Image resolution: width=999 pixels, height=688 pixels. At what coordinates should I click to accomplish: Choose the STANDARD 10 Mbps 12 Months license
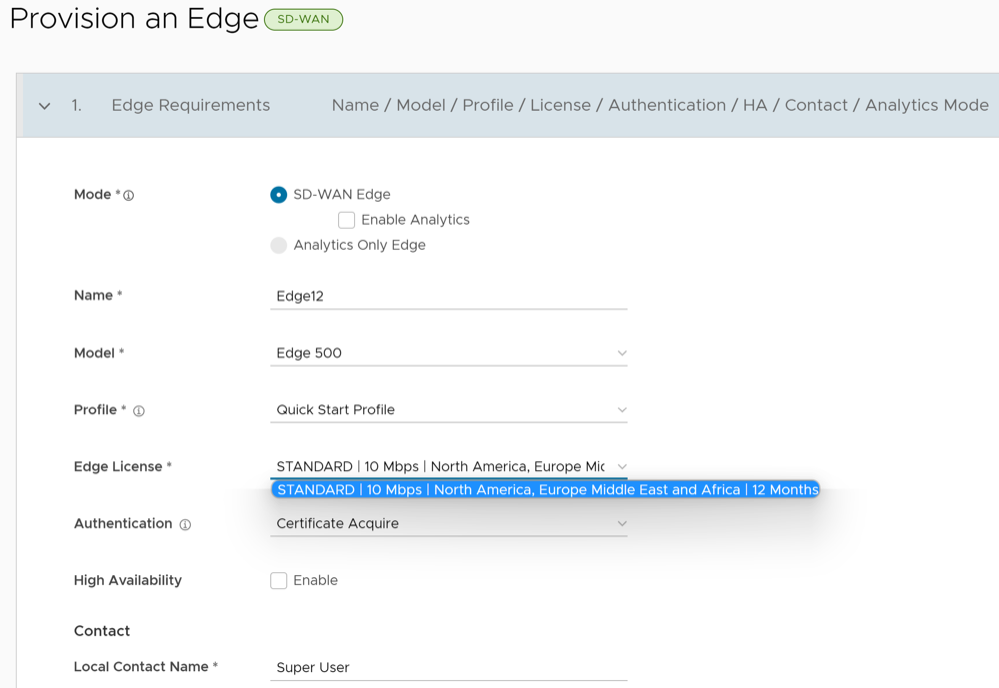tap(546, 490)
